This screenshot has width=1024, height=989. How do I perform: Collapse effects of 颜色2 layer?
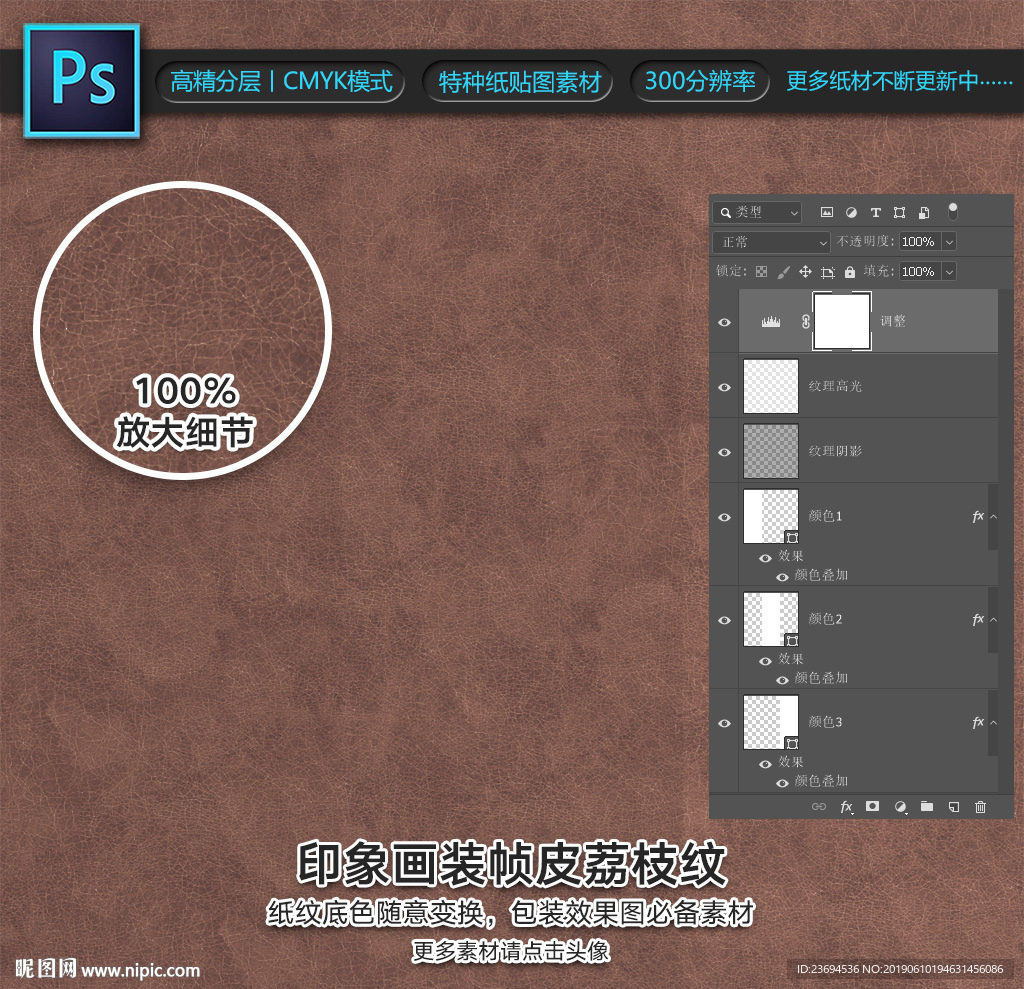(993, 619)
